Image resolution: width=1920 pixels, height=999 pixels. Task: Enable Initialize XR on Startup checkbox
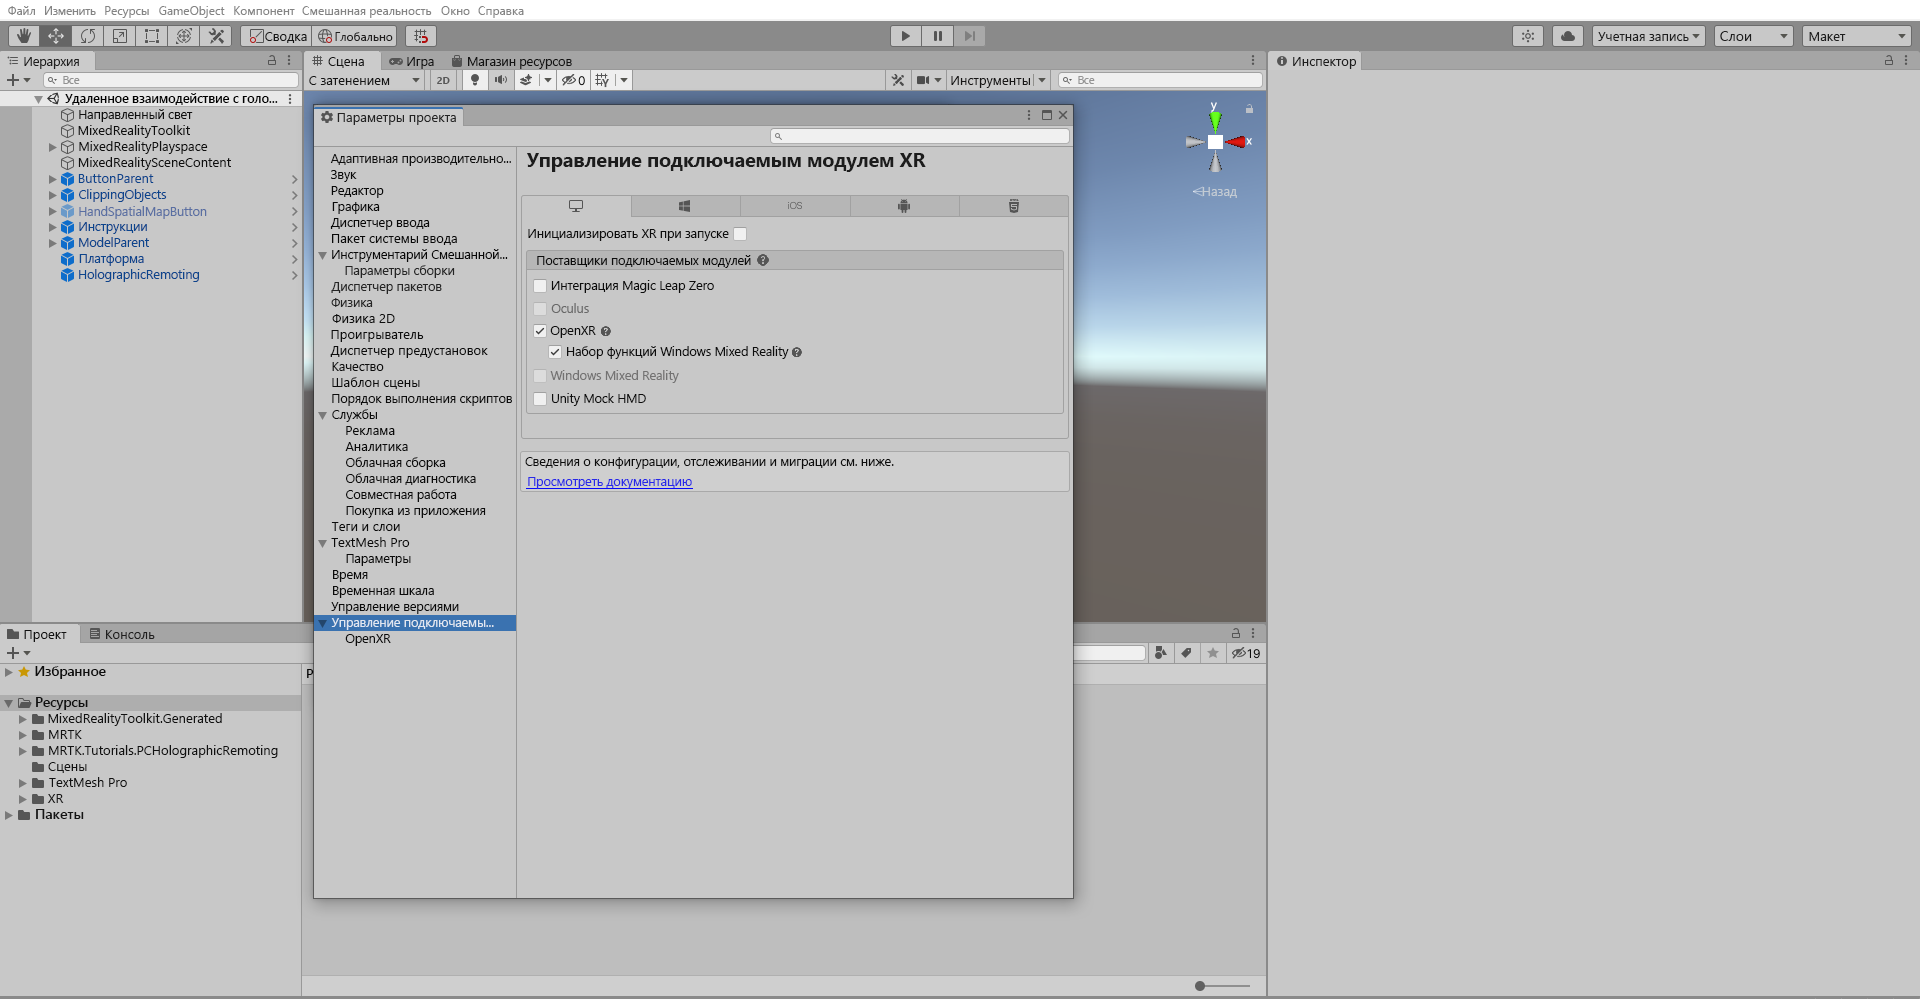pyautogui.click(x=740, y=234)
